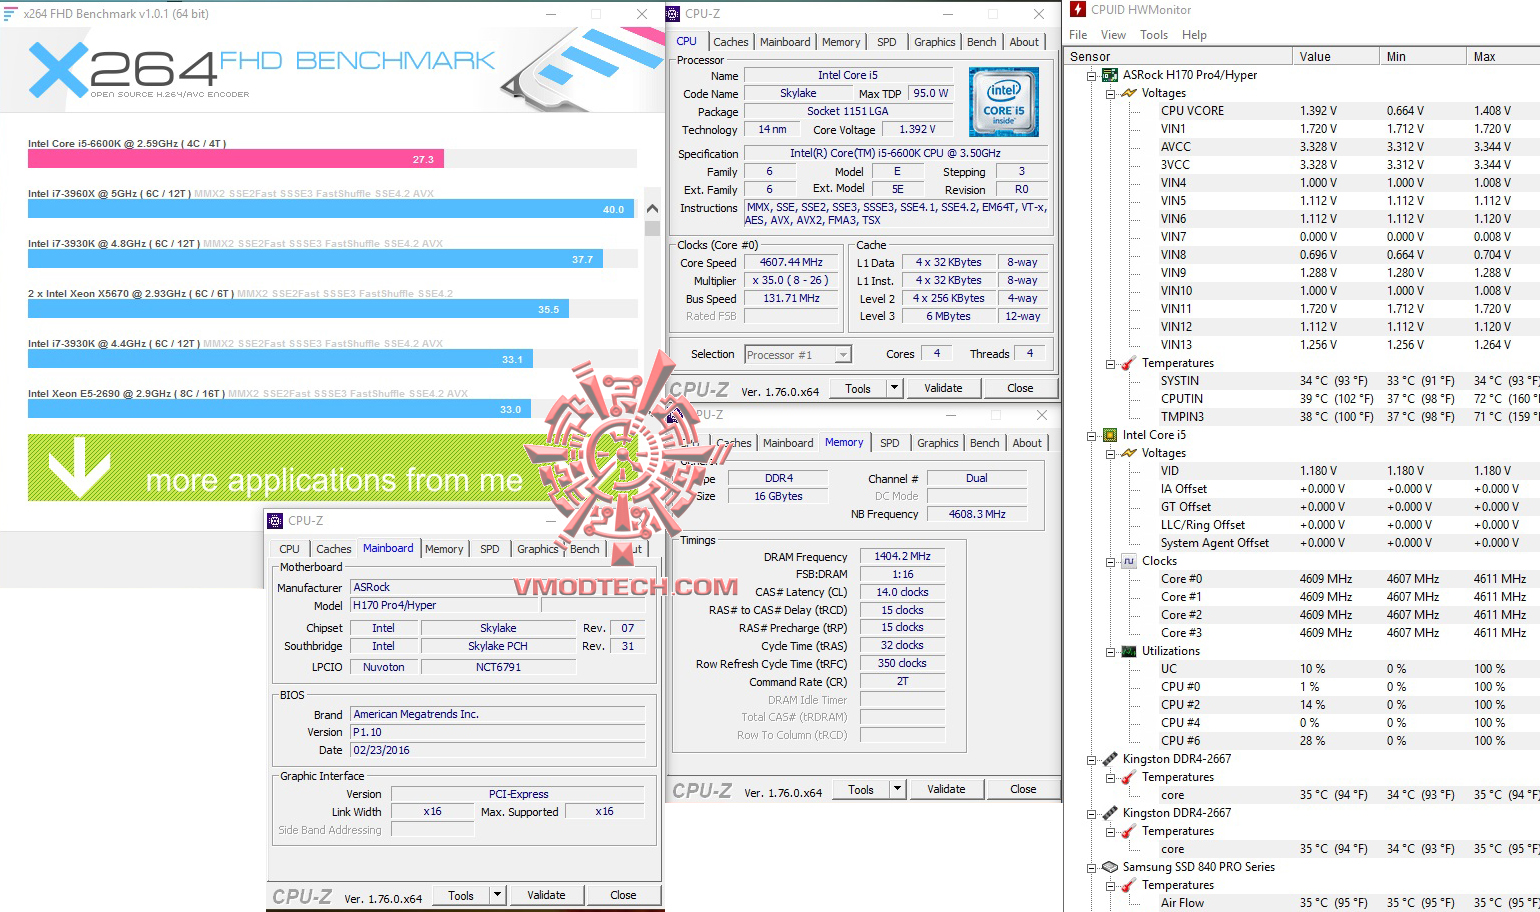Click the Utilizations graph icon in HWMonitor
Viewport: 1540px width, 912px height.
click(1129, 651)
